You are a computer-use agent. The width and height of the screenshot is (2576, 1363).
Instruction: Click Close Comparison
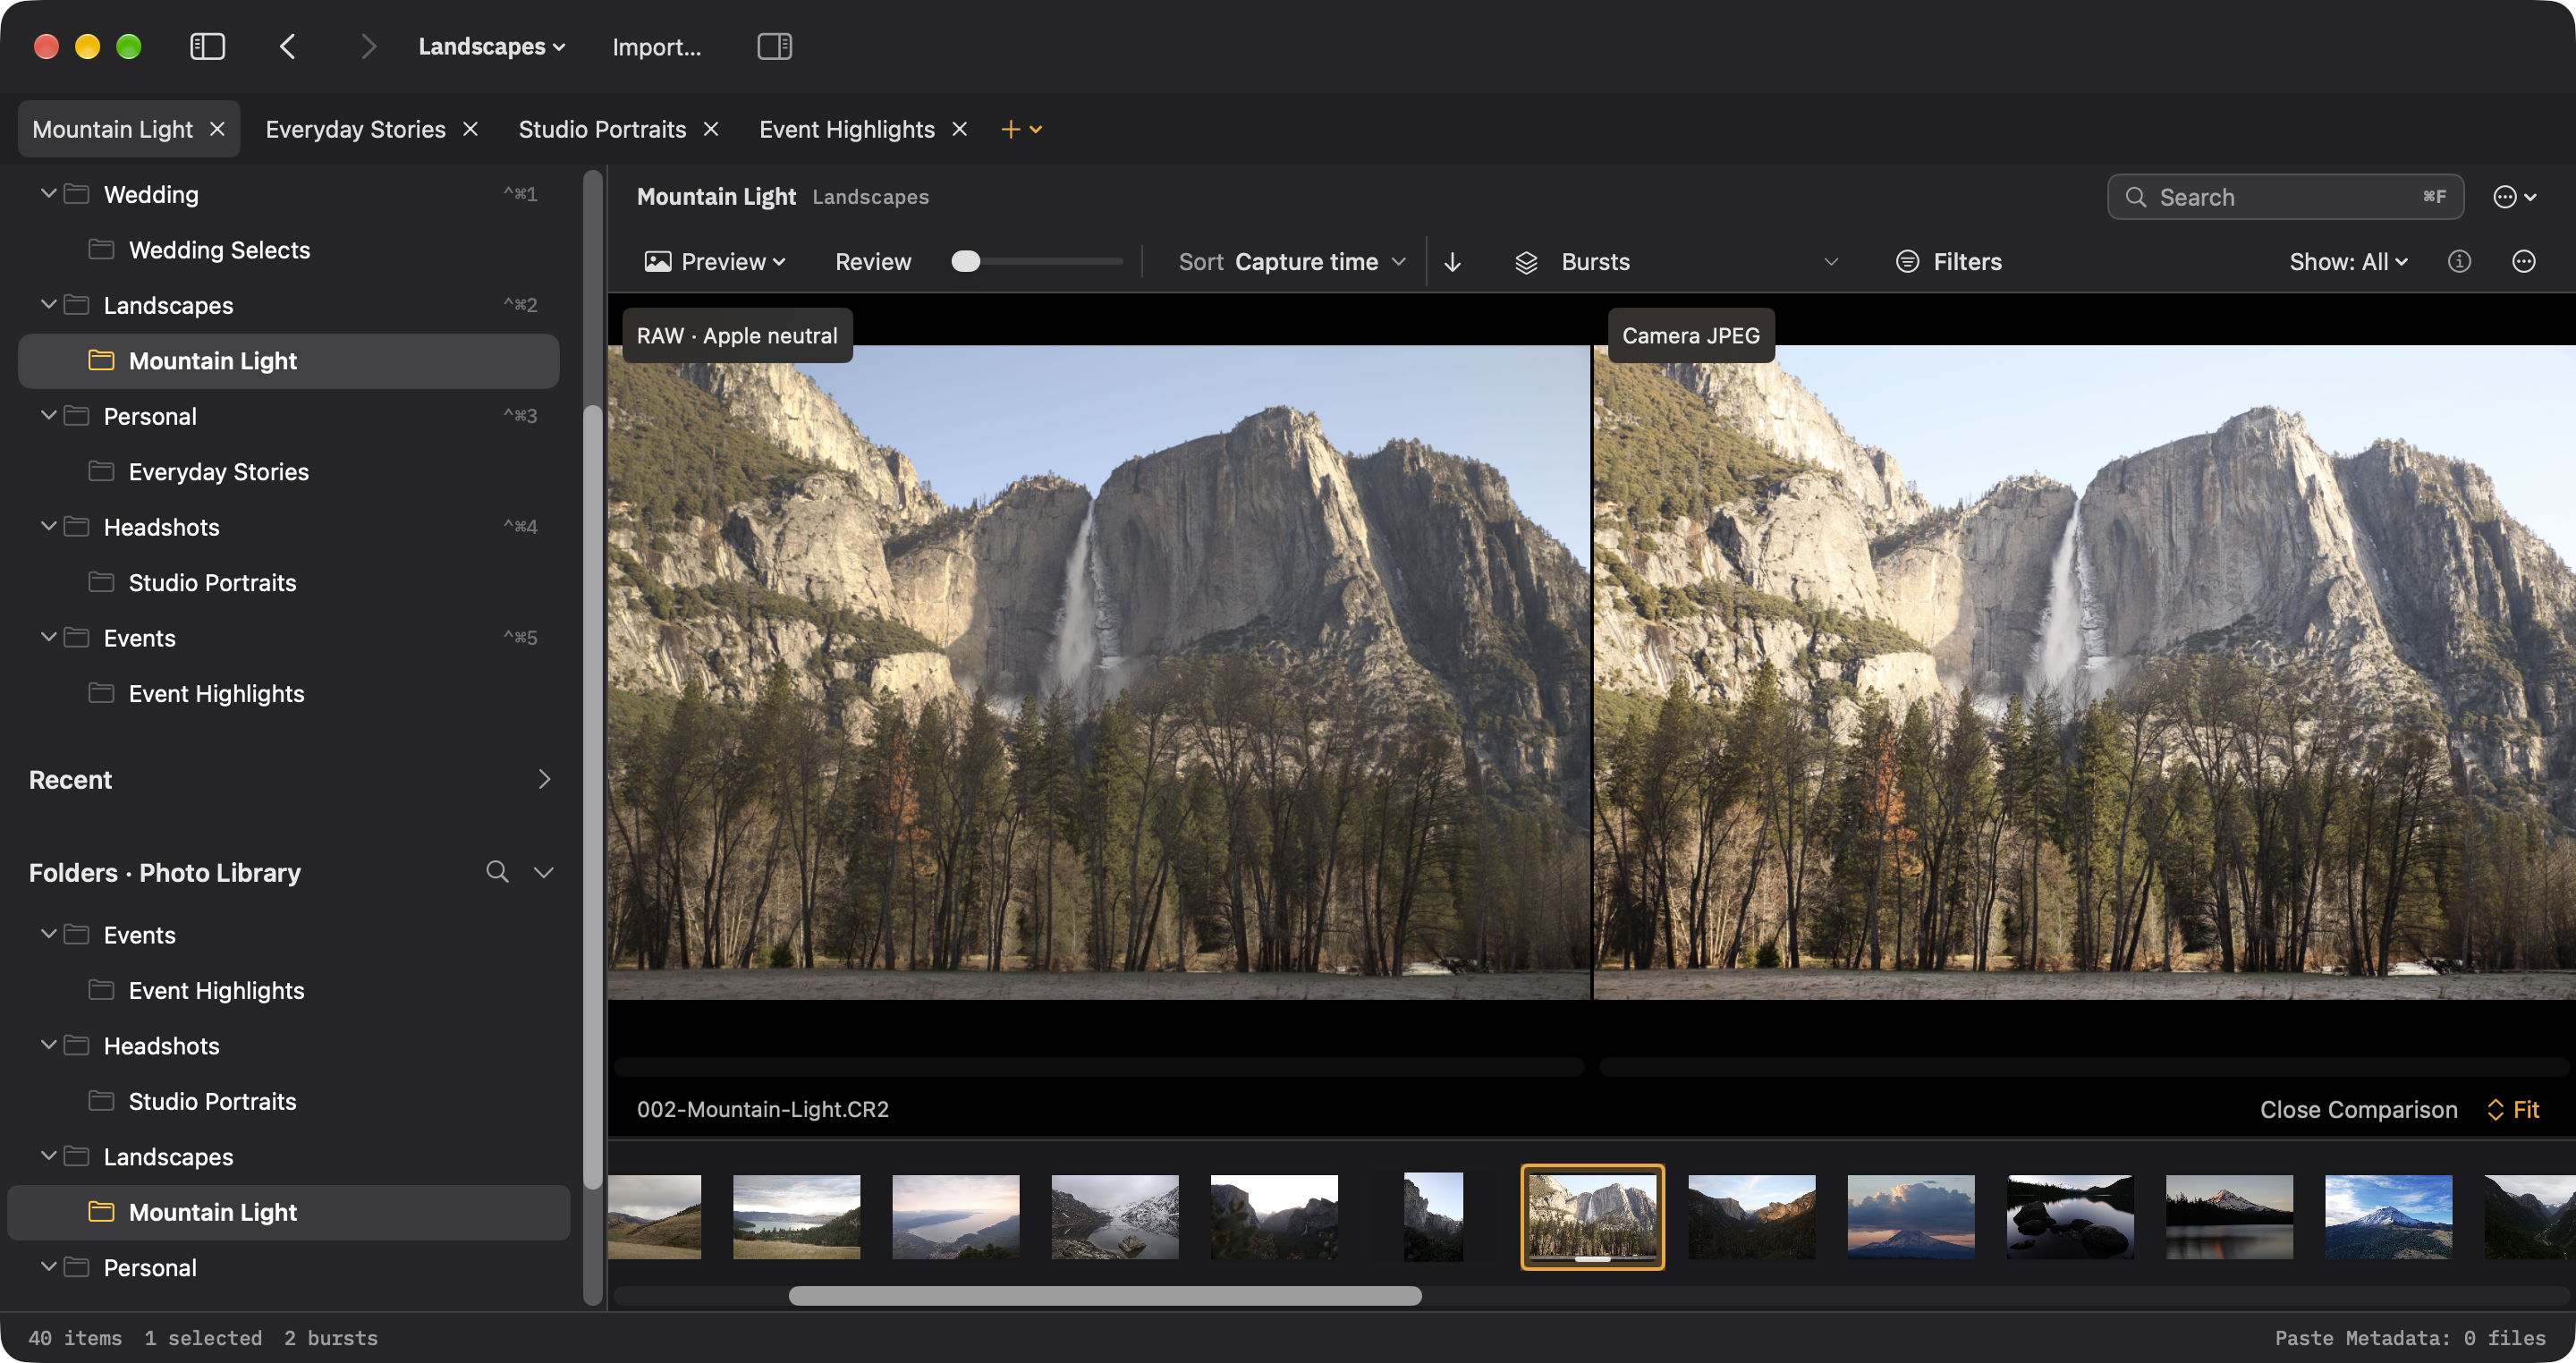[2358, 1109]
